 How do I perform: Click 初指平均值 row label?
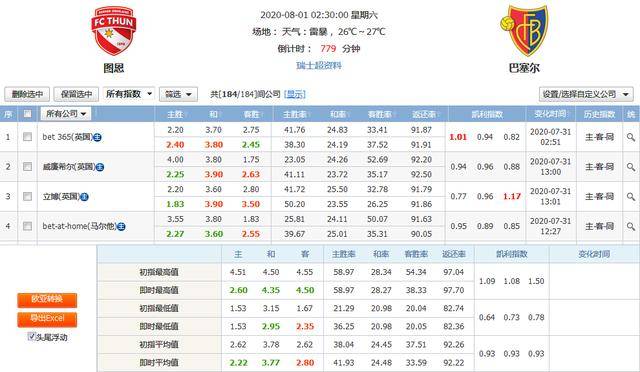pyautogui.click(x=159, y=345)
